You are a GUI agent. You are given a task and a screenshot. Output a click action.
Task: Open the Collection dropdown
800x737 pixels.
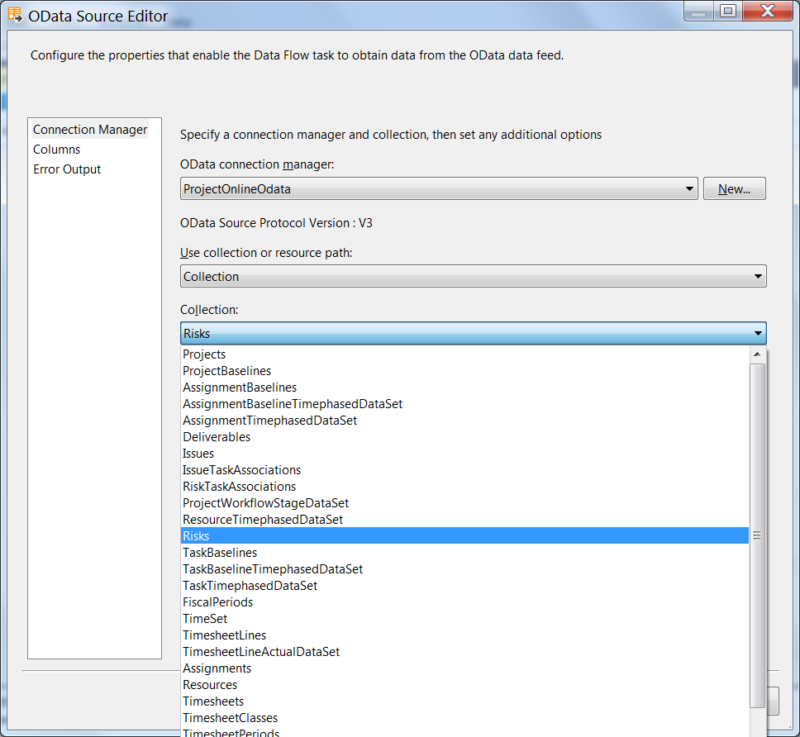tap(757, 332)
